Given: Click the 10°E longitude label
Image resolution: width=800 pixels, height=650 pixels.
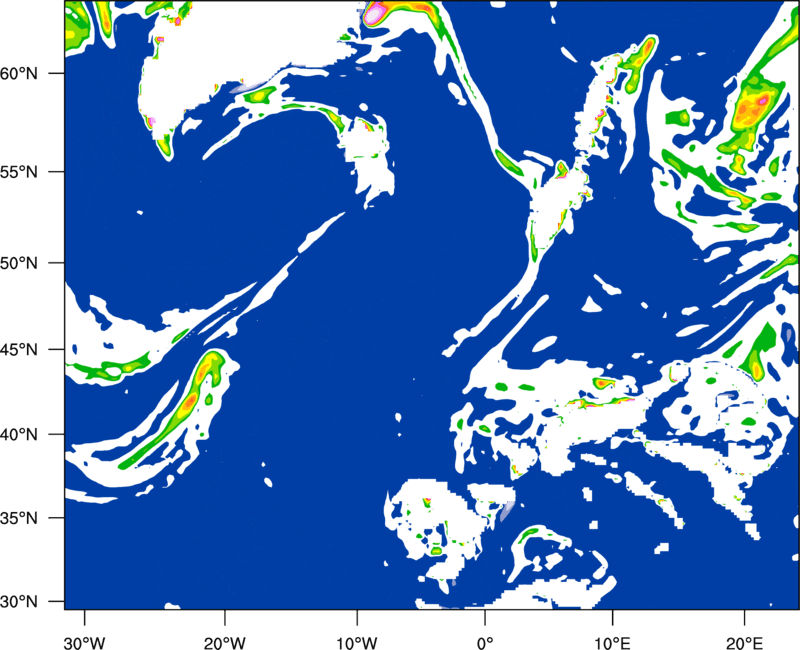Looking at the screenshot, I should click(x=612, y=643).
